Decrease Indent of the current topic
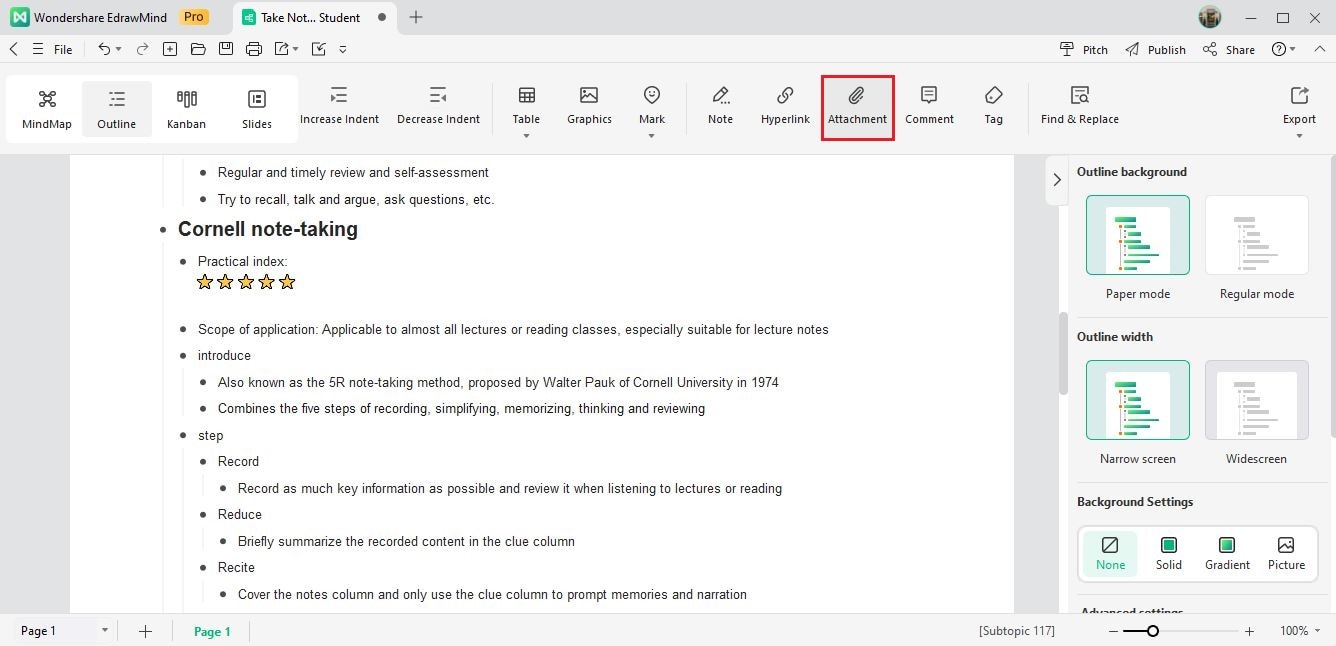Image resolution: width=1336 pixels, height=646 pixels. pyautogui.click(x=438, y=106)
